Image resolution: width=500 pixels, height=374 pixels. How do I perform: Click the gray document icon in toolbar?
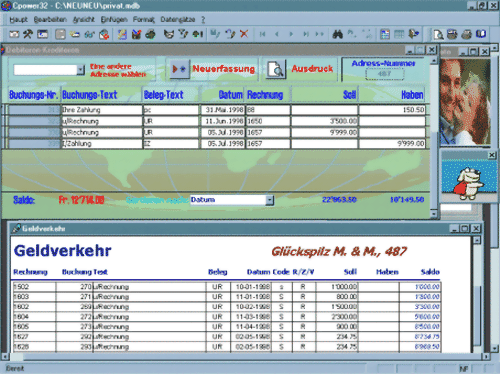pyautogui.click(x=60, y=34)
